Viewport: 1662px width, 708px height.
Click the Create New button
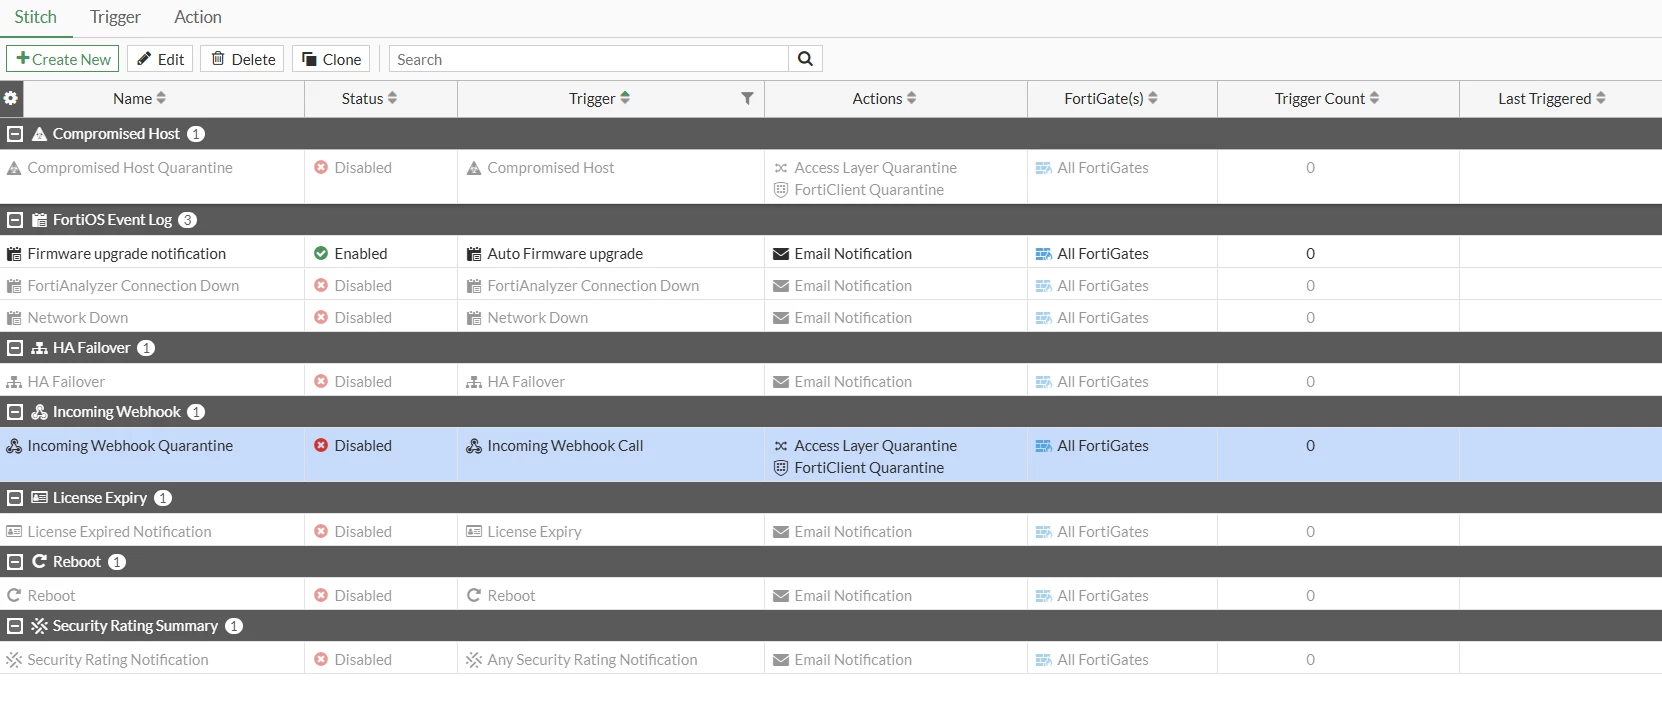pyautogui.click(x=63, y=59)
